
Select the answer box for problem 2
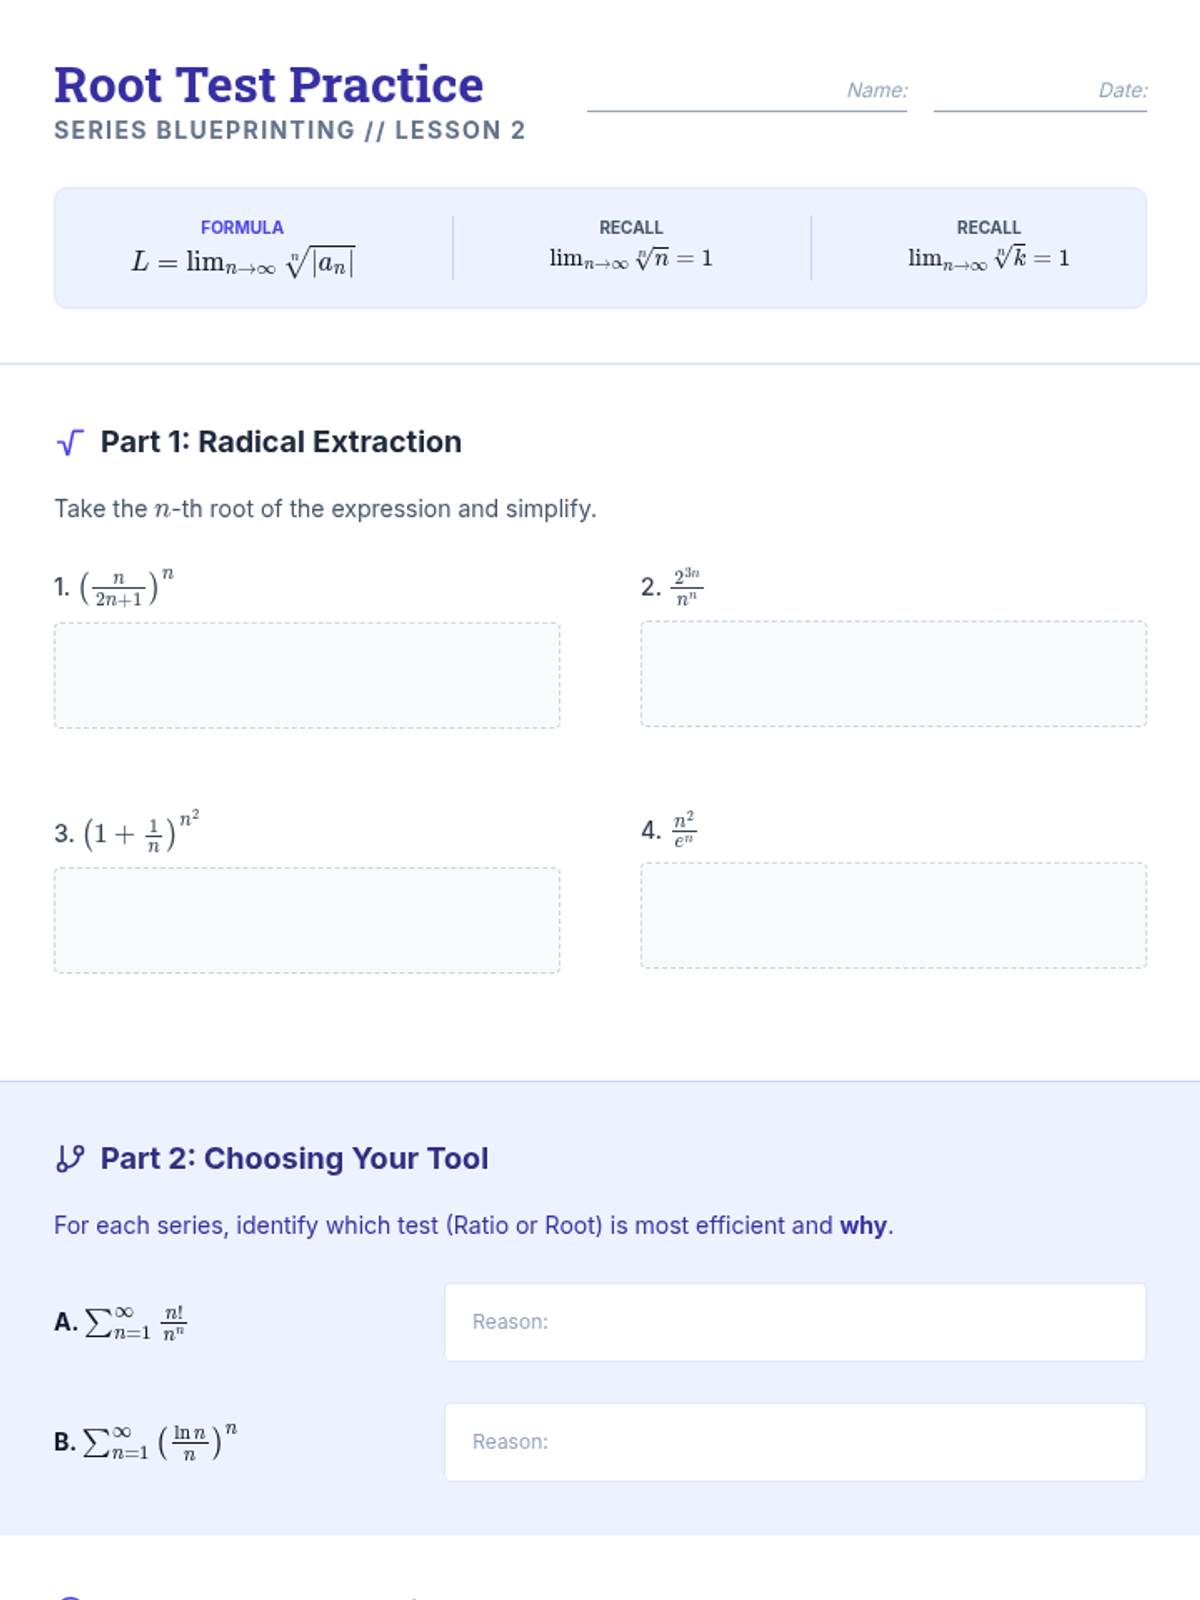pyautogui.click(x=892, y=673)
